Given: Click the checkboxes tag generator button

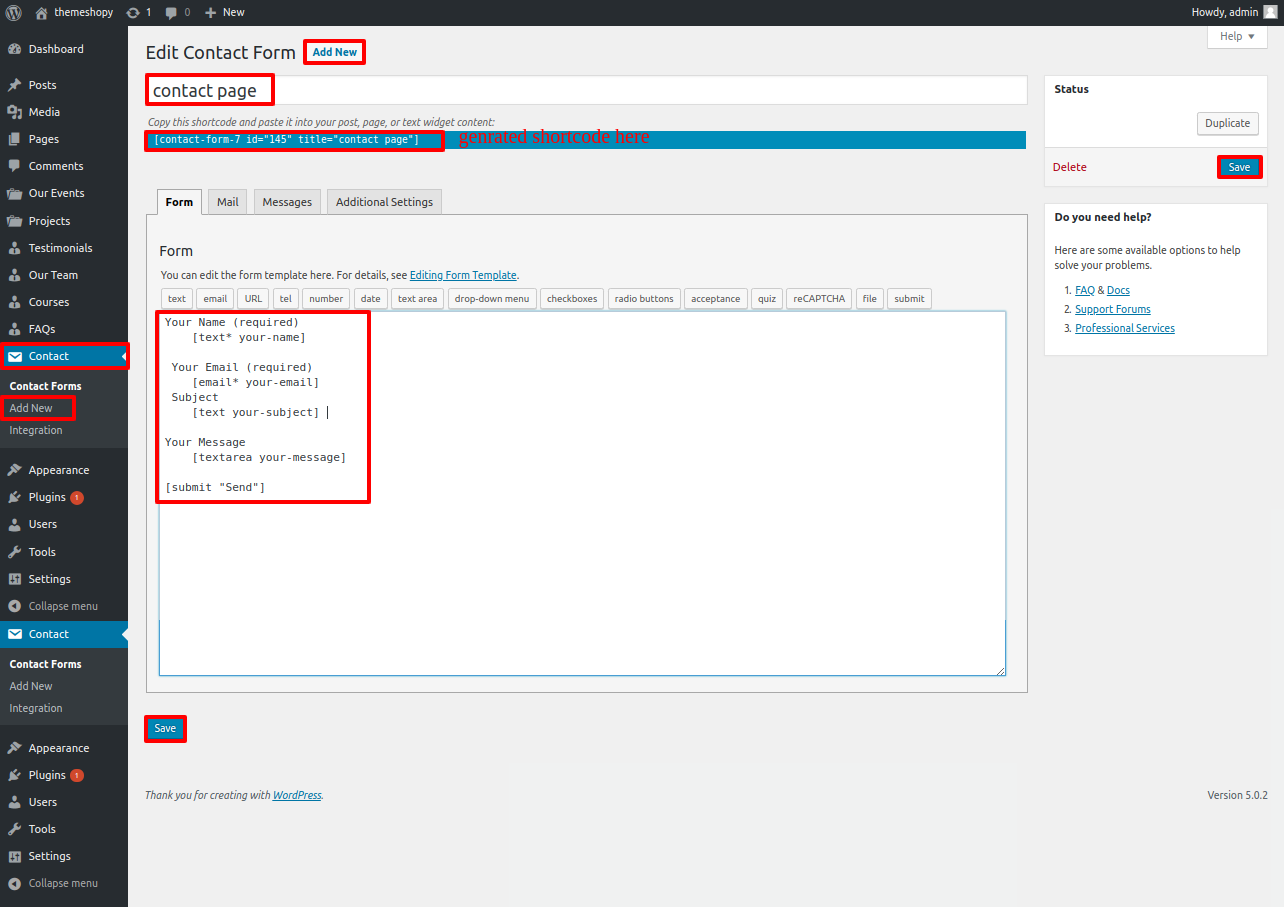Looking at the screenshot, I should pos(572,299).
